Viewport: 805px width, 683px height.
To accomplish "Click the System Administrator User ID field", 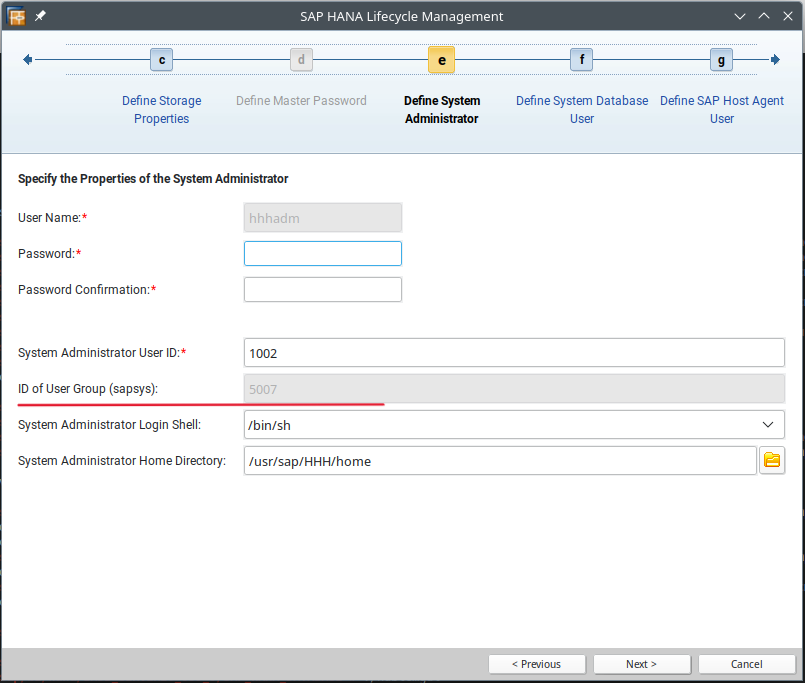I will tap(514, 353).
